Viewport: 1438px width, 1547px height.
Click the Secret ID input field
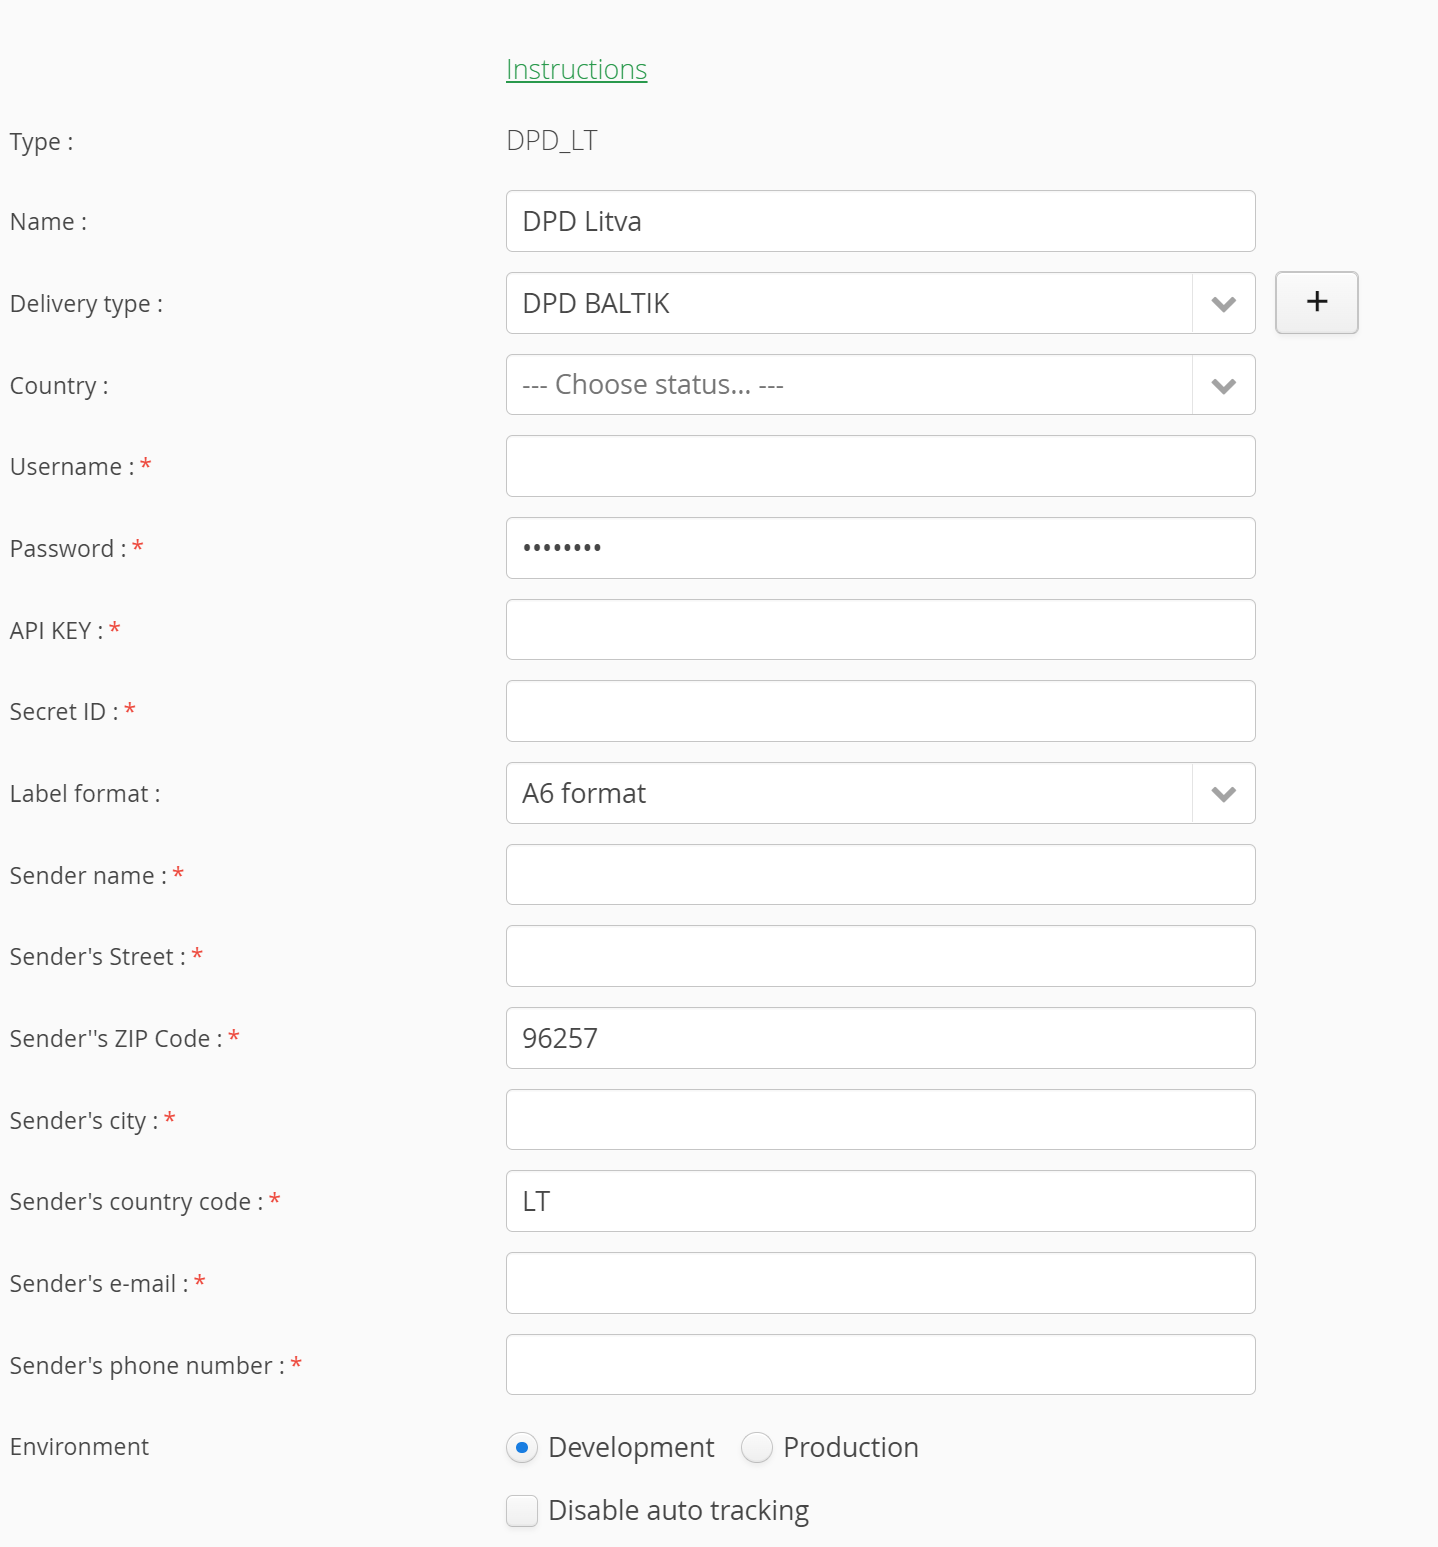[880, 711]
